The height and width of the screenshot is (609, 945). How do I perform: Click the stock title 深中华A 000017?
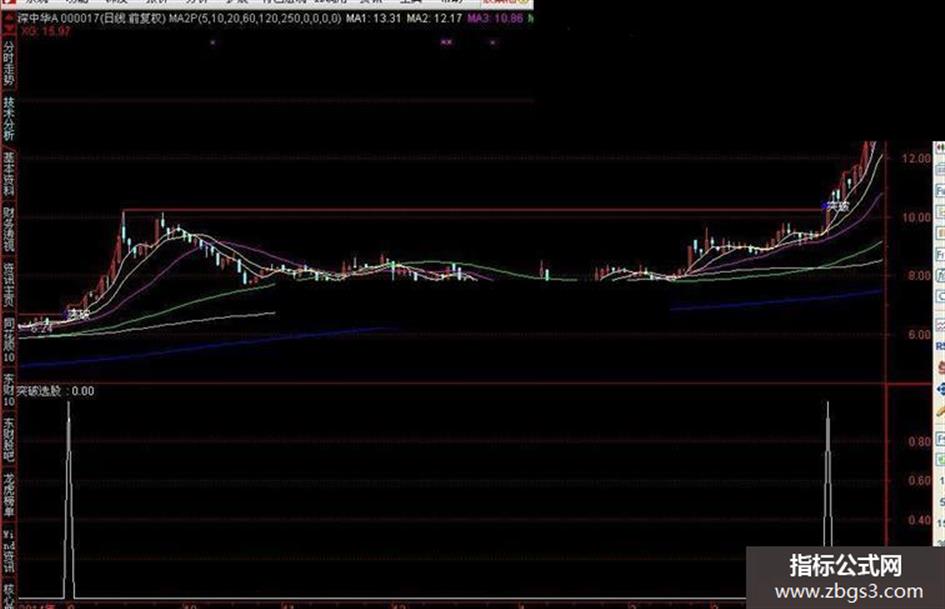[56, 19]
